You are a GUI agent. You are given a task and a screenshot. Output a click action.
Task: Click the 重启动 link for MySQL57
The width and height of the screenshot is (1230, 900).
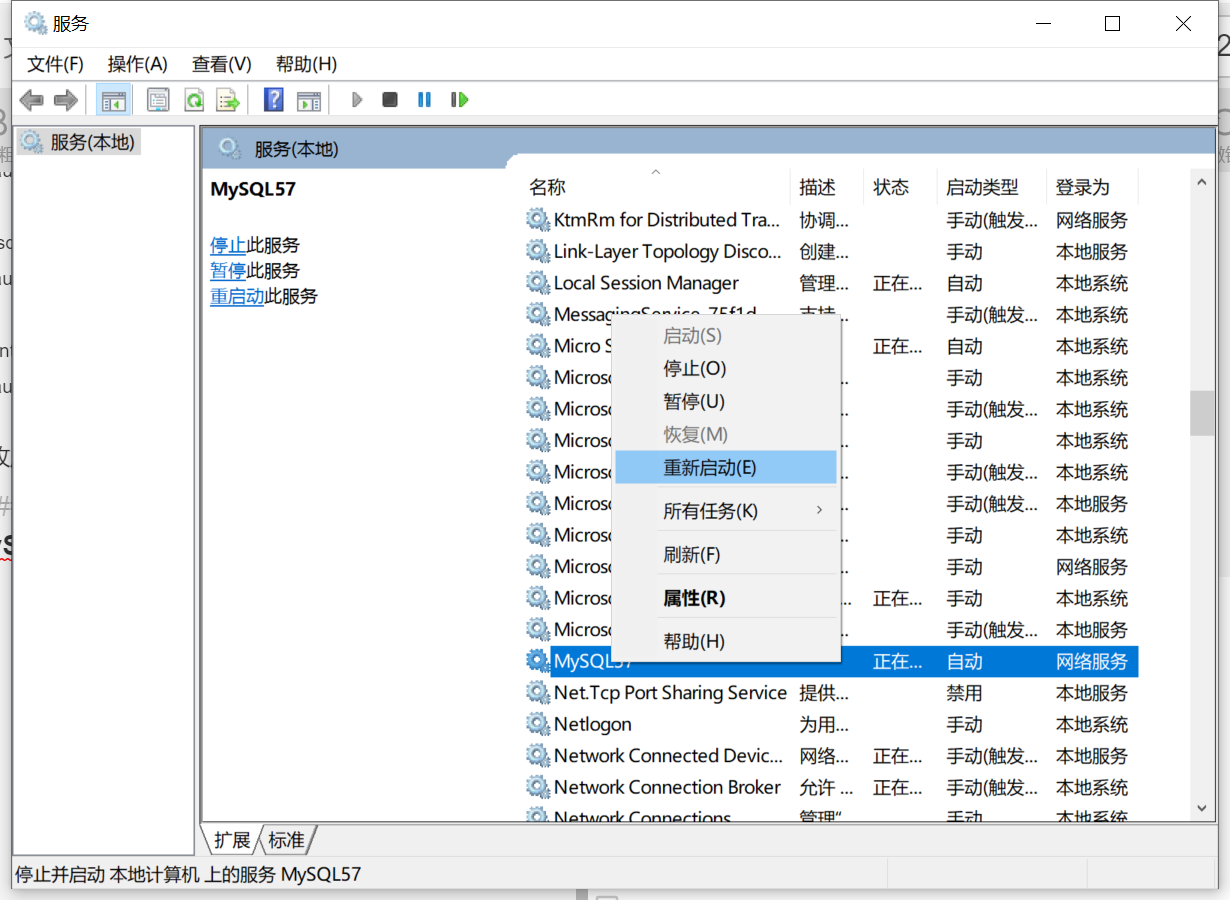coord(237,295)
